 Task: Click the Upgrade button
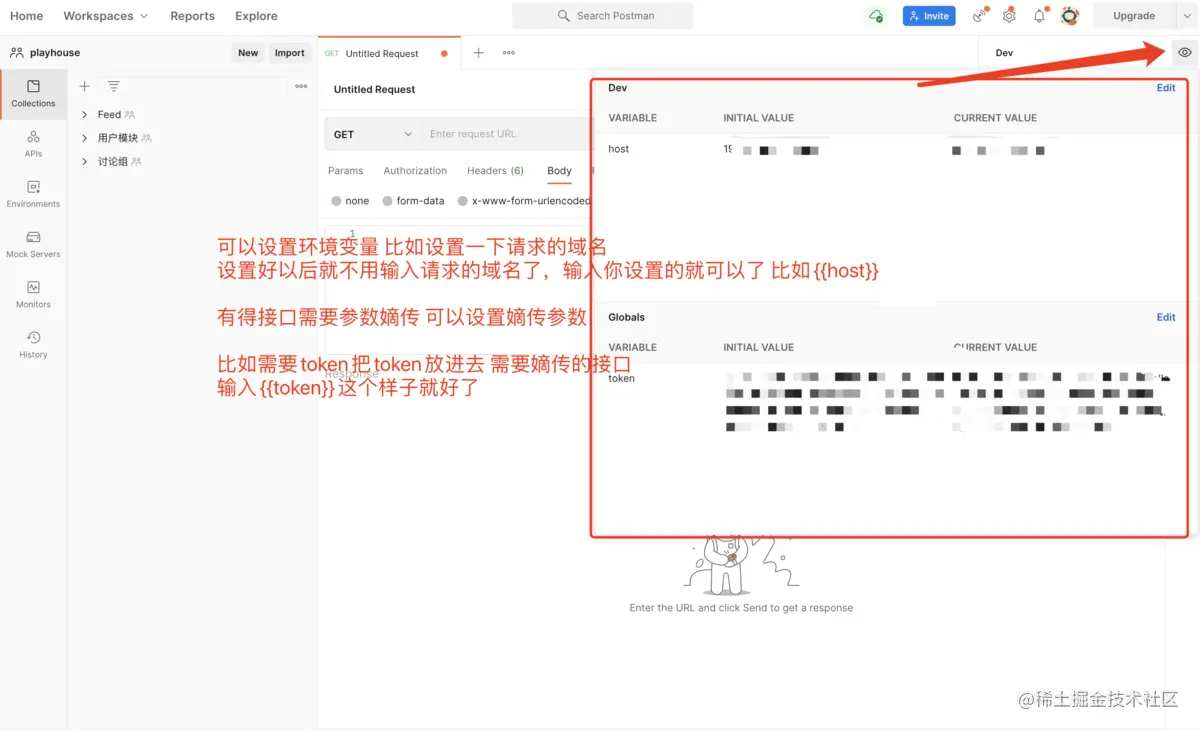coord(1134,16)
